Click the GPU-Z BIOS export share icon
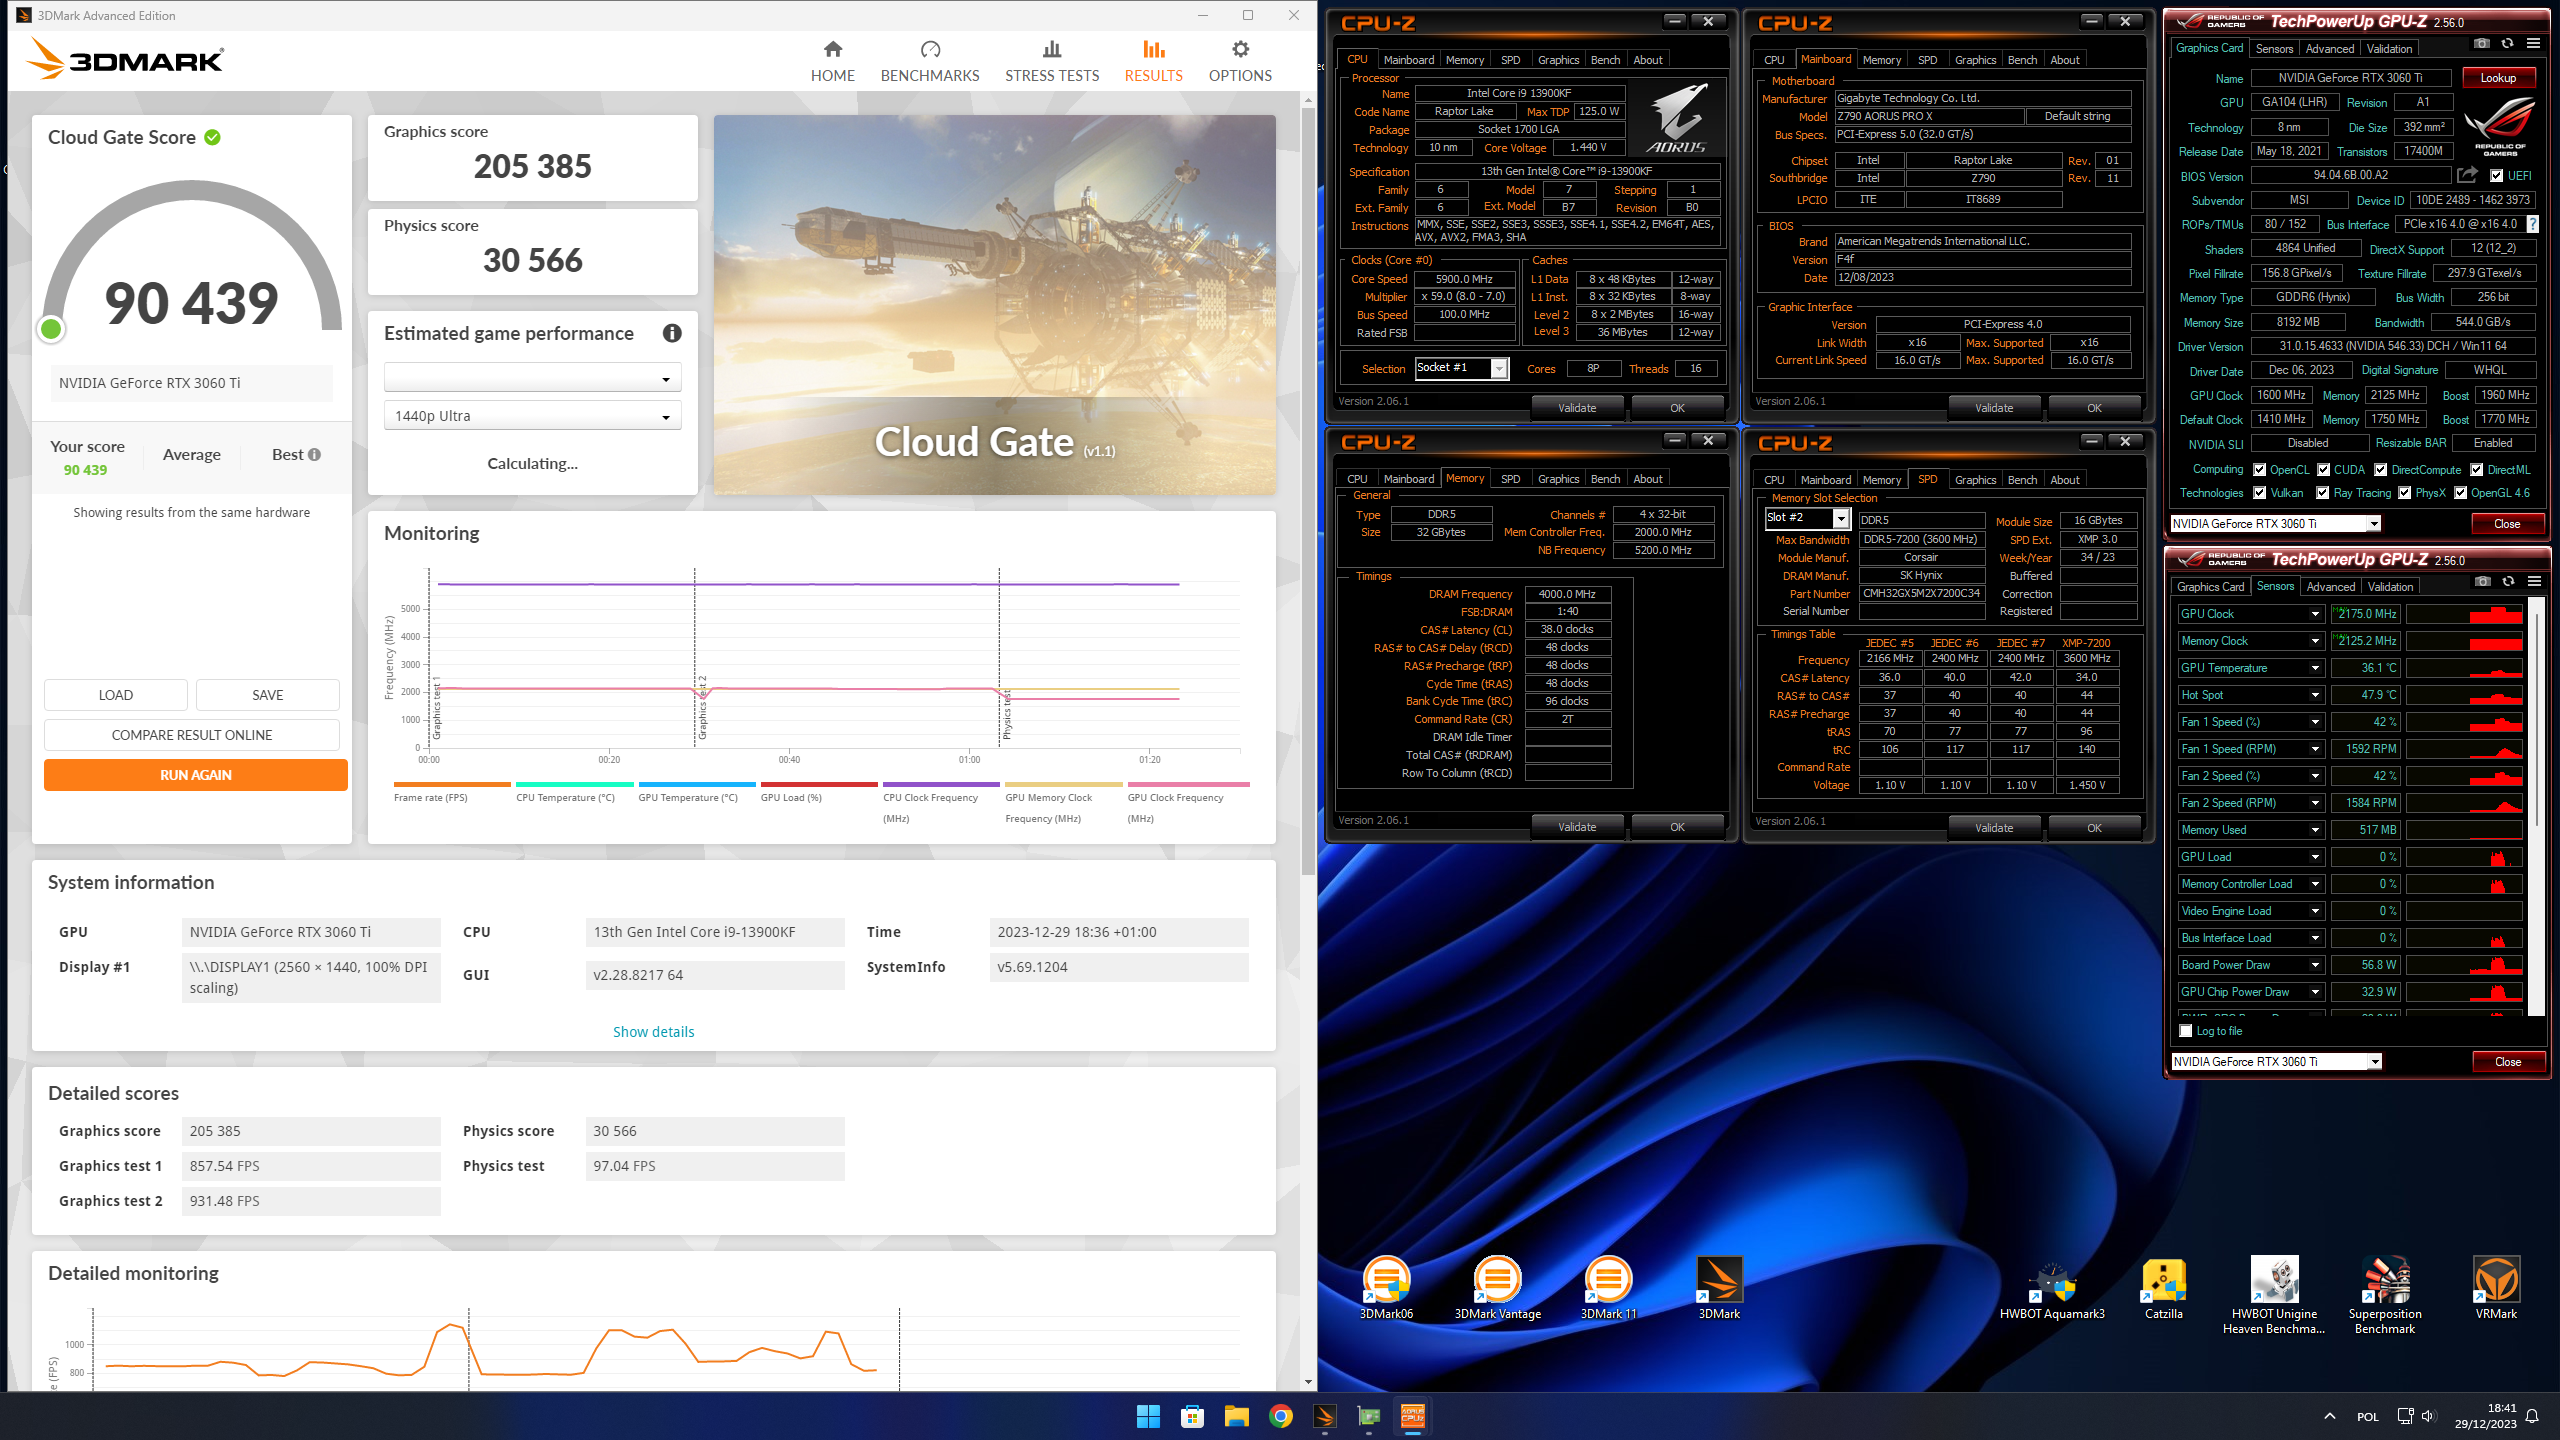Viewport: 2560px width, 1440px height. tap(2468, 175)
